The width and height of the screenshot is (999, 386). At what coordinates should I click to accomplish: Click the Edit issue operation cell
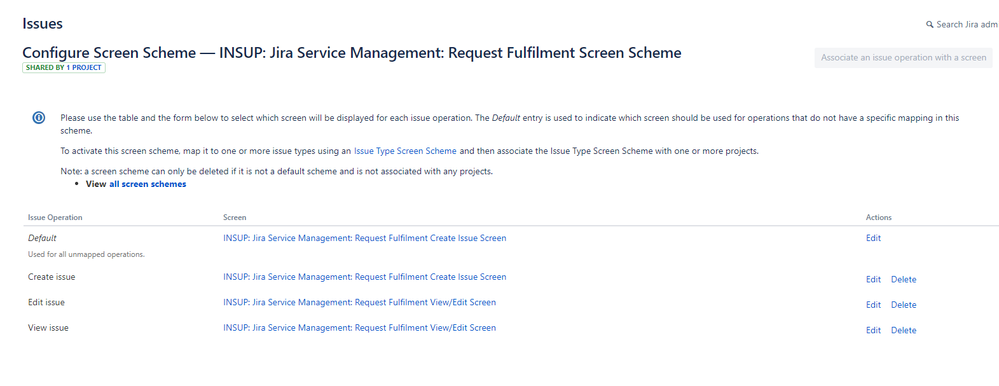47,303
